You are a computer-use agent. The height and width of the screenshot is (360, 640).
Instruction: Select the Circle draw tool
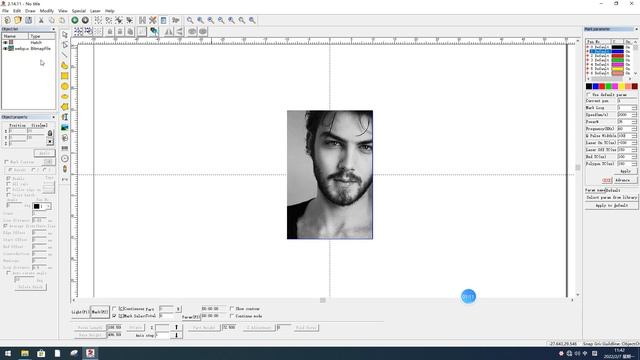[x=64, y=86]
